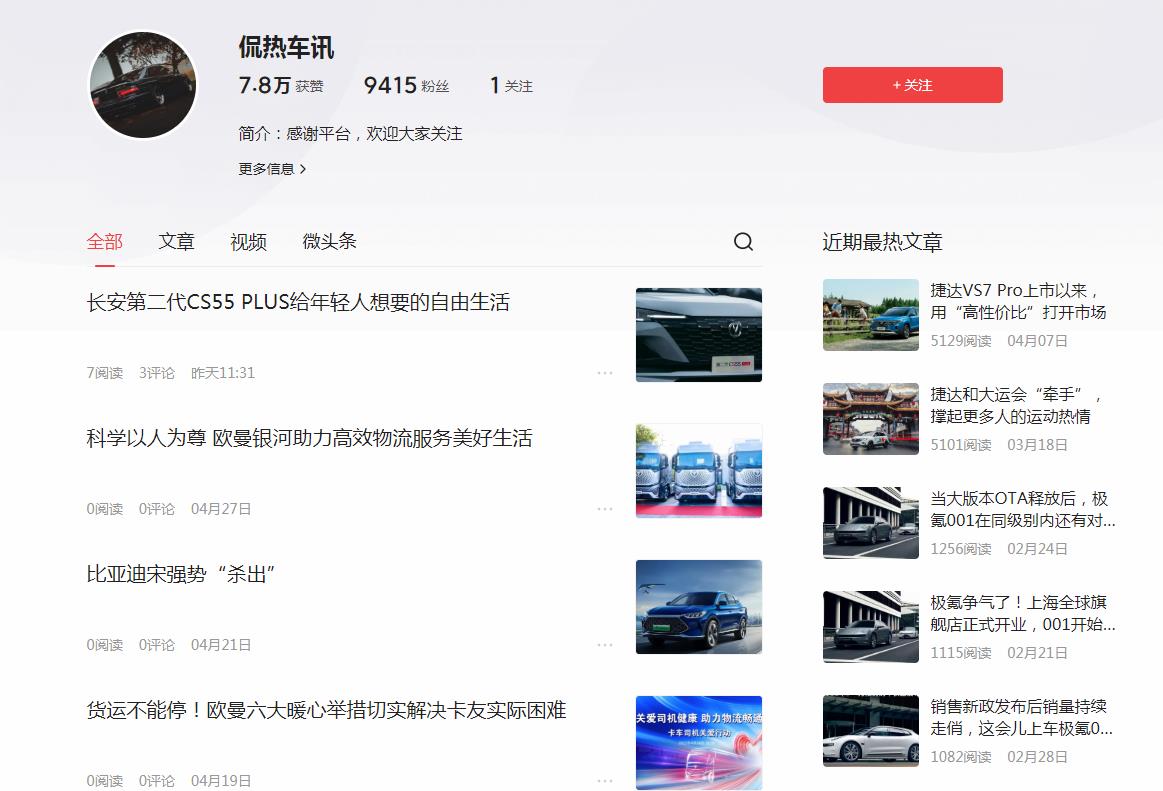Switch to the 文章 tab
Viewport: 1163px width, 791px height.
point(177,242)
